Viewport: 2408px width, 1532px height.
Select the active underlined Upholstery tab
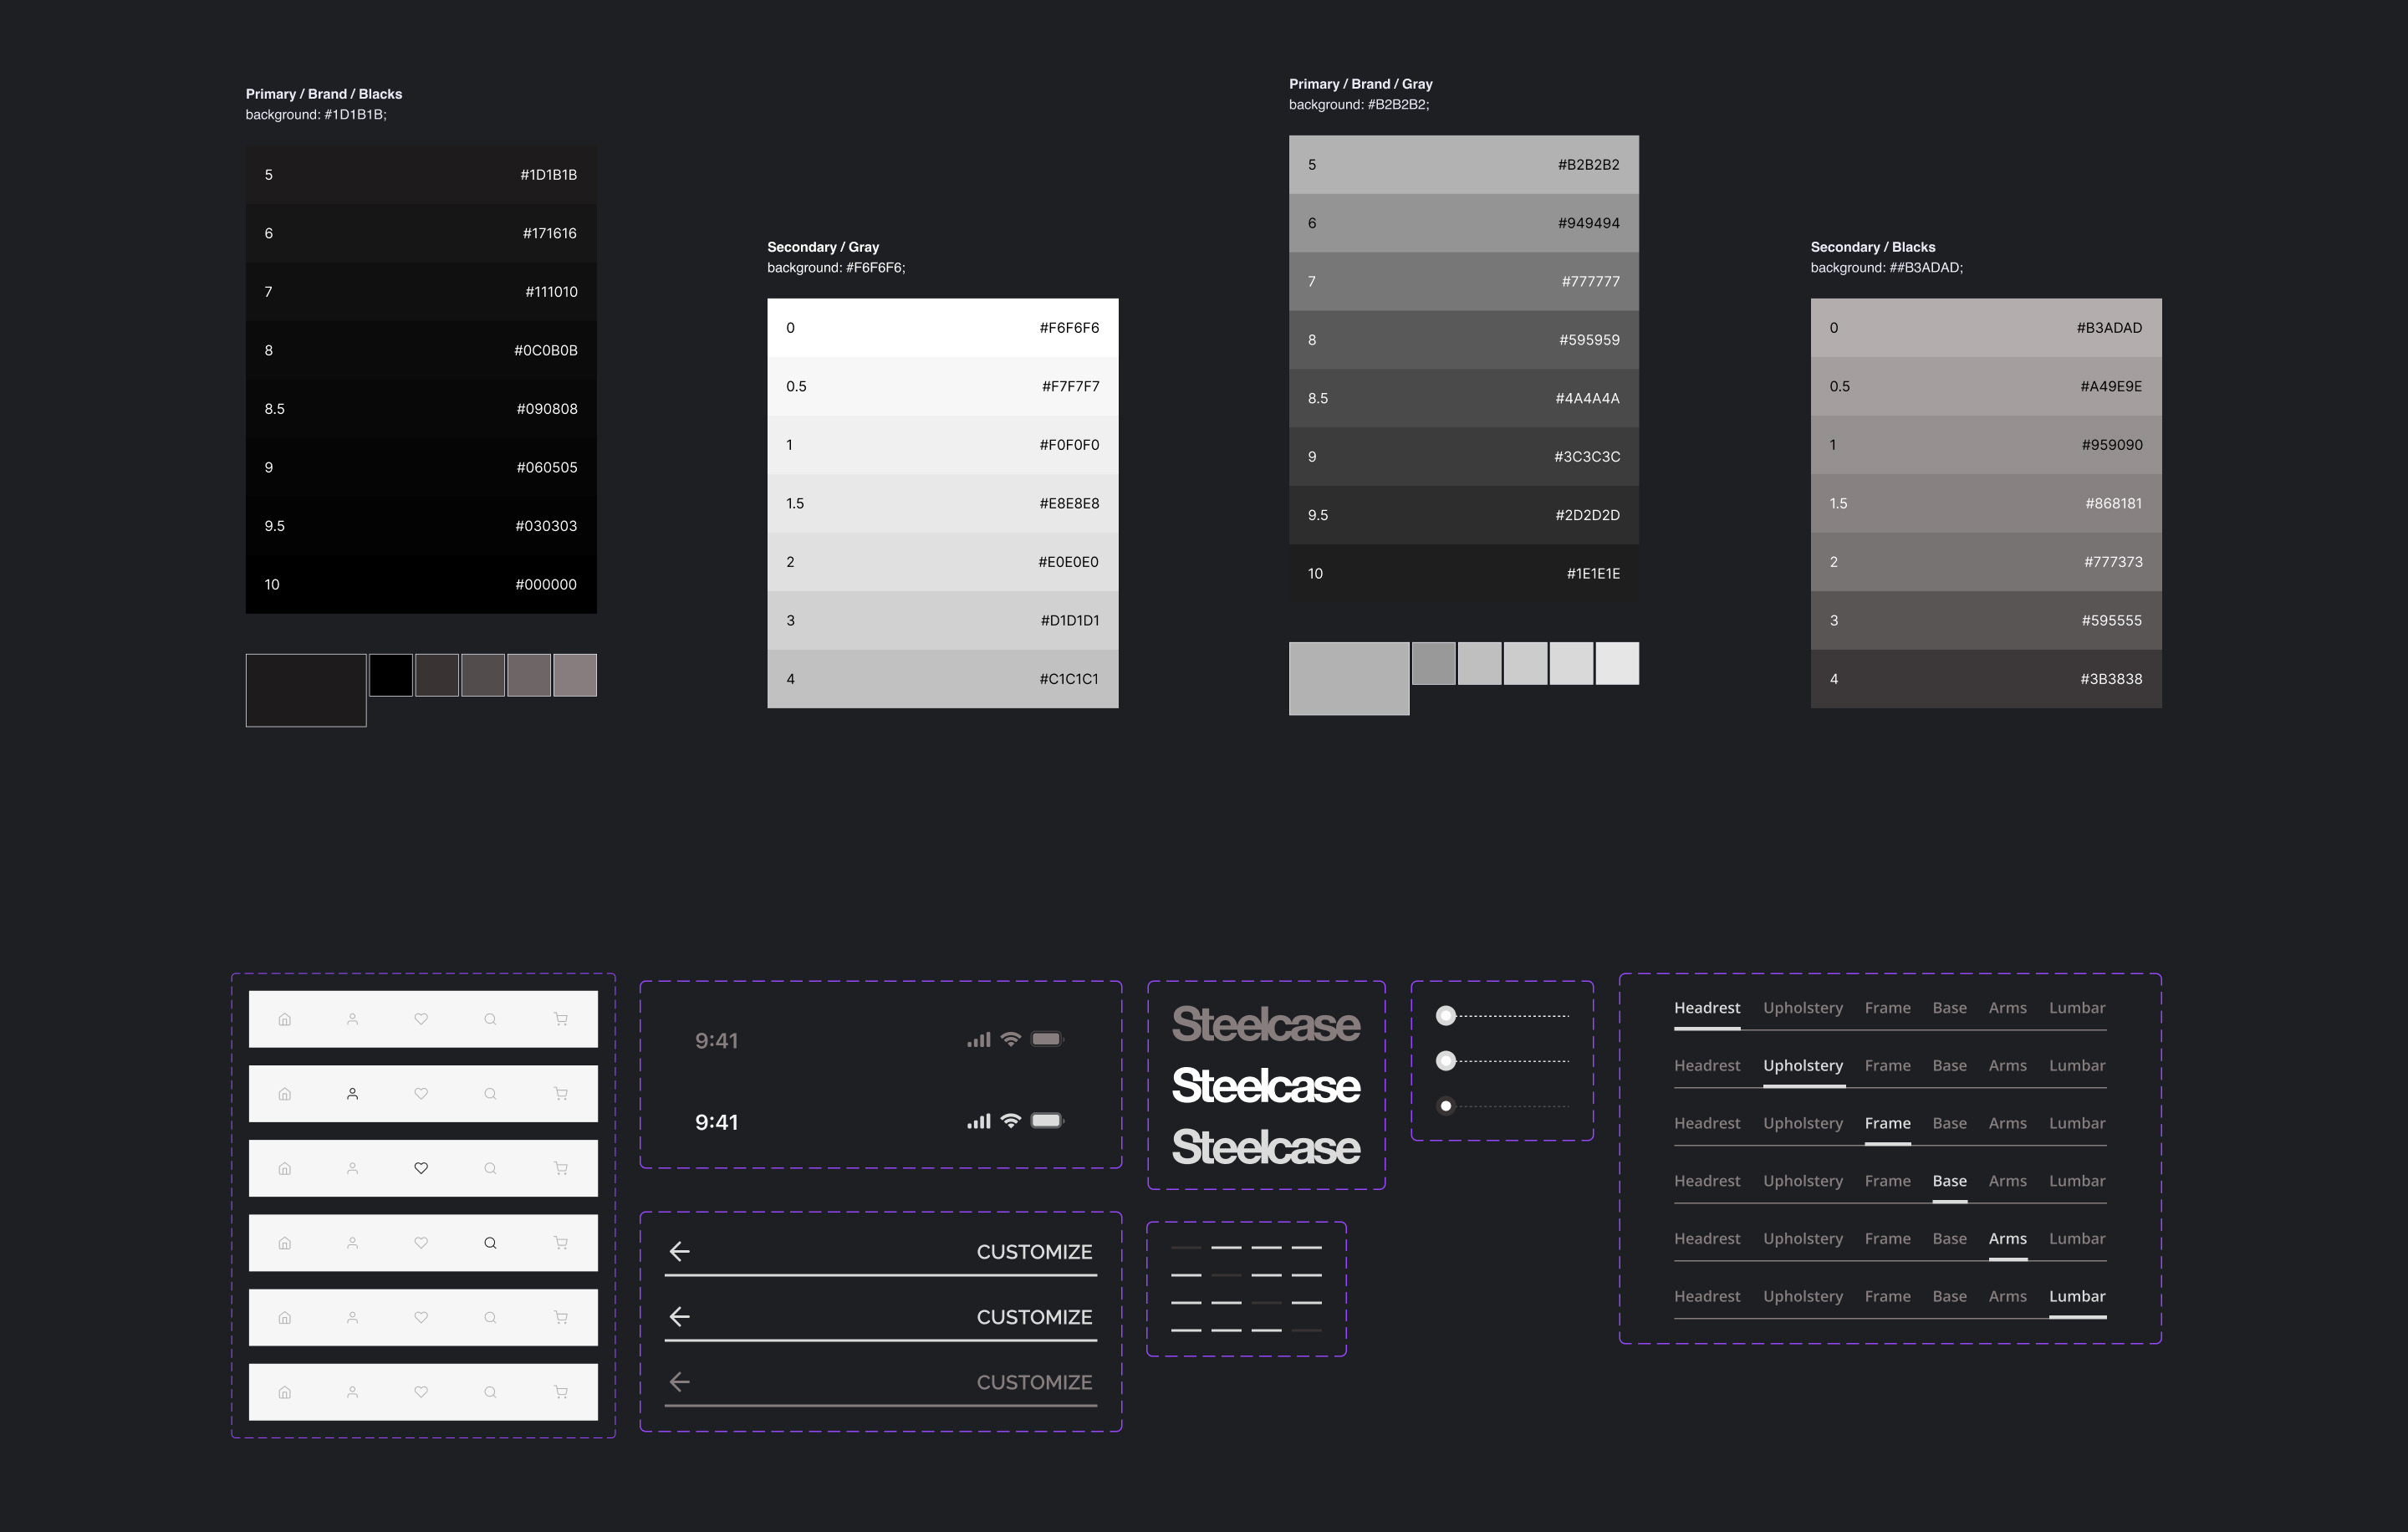click(x=1803, y=1066)
